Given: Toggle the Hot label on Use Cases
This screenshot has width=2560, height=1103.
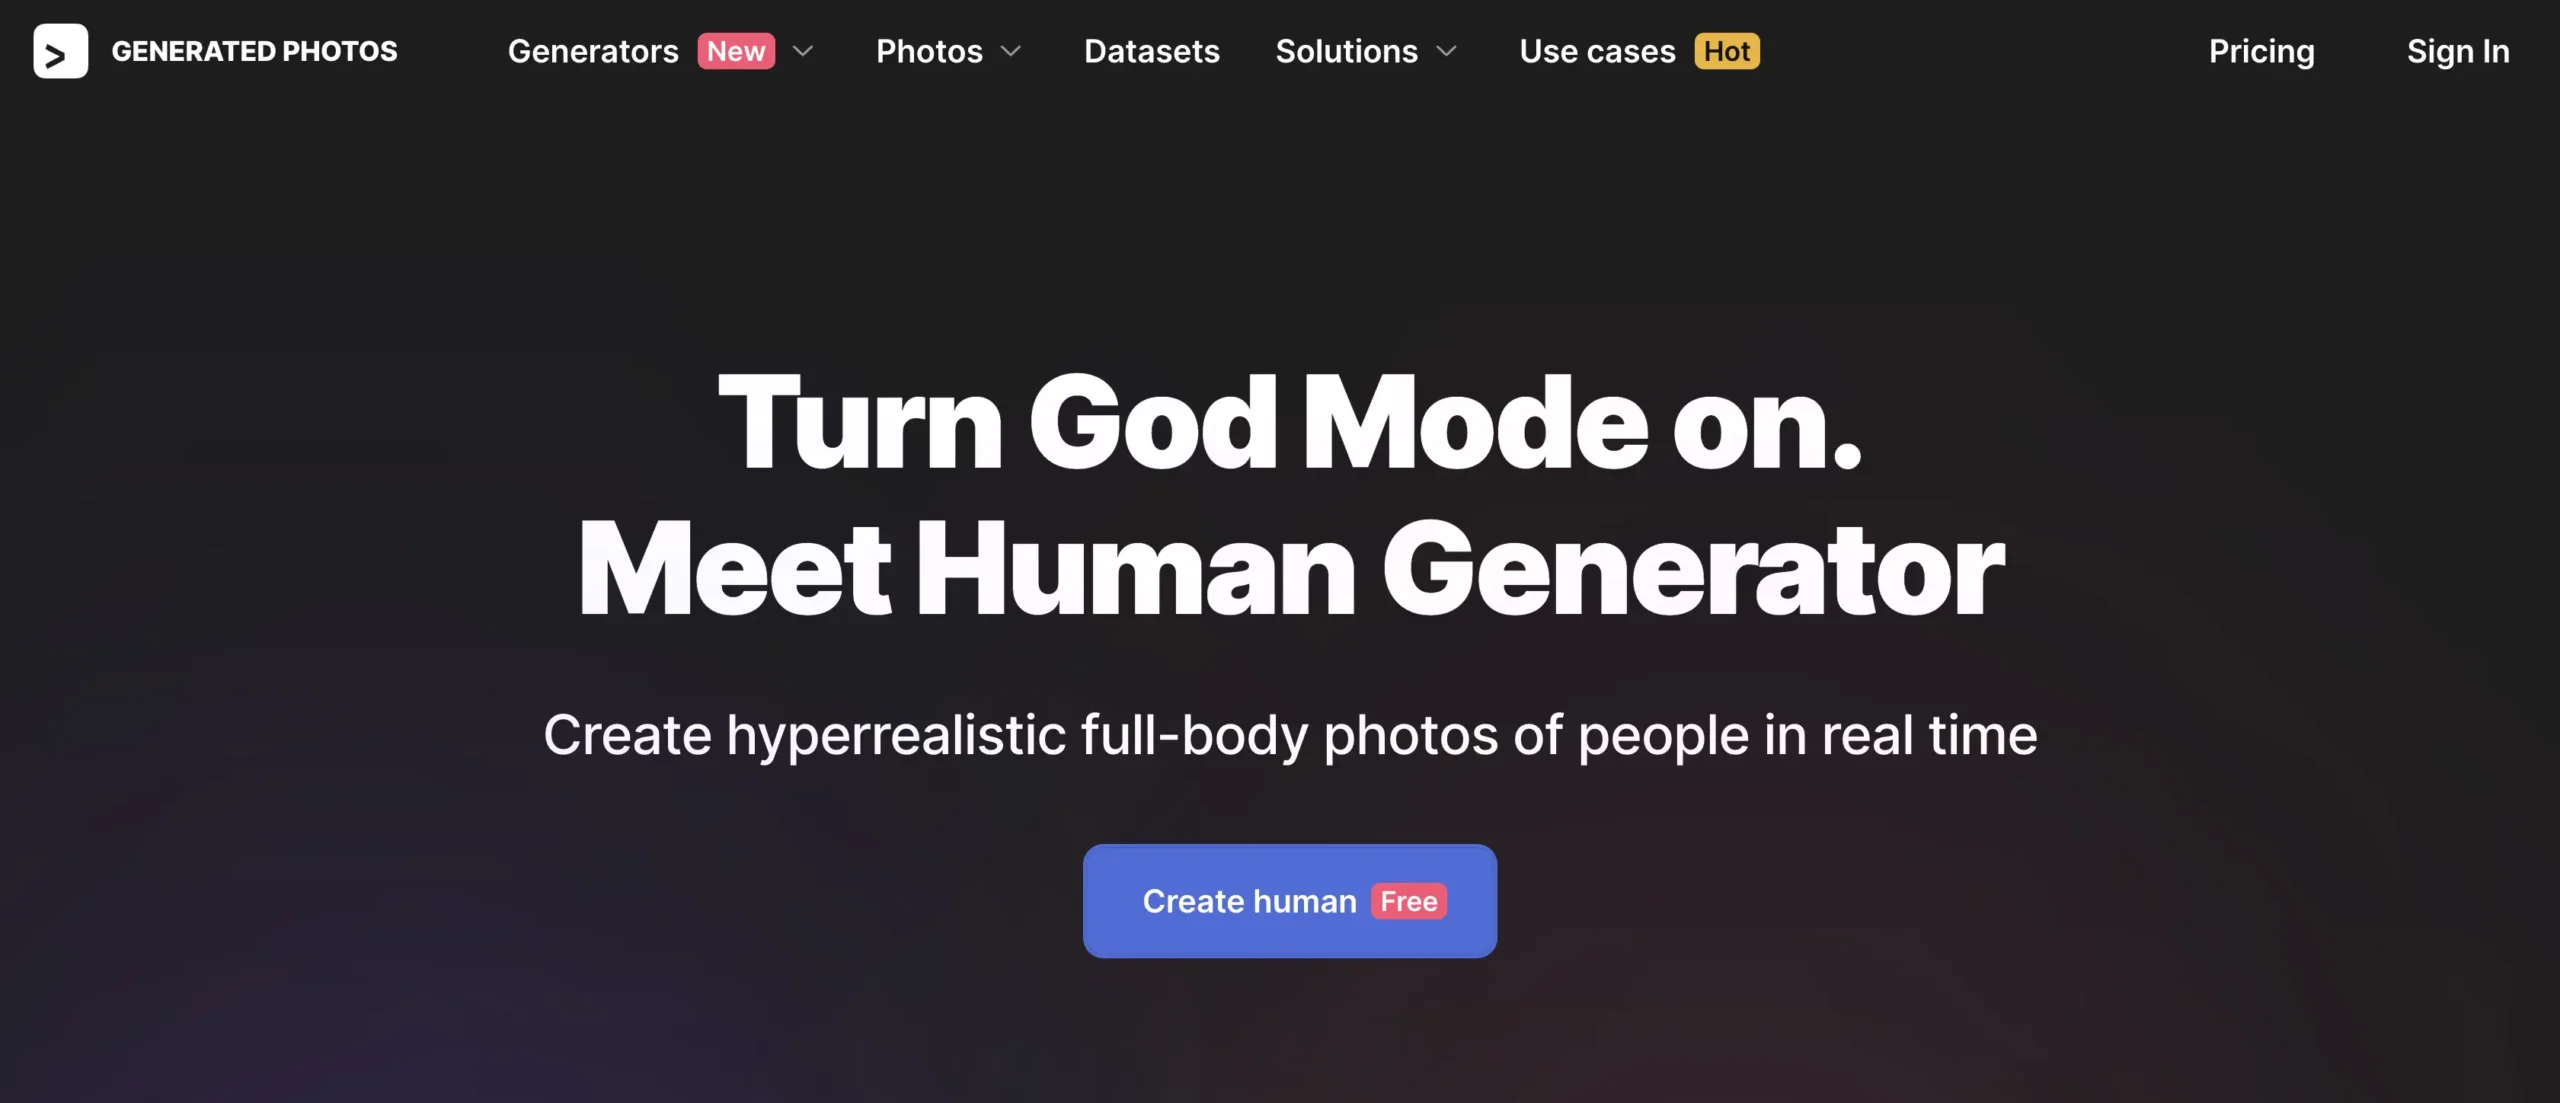Looking at the screenshot, I should click(1726, 51).
